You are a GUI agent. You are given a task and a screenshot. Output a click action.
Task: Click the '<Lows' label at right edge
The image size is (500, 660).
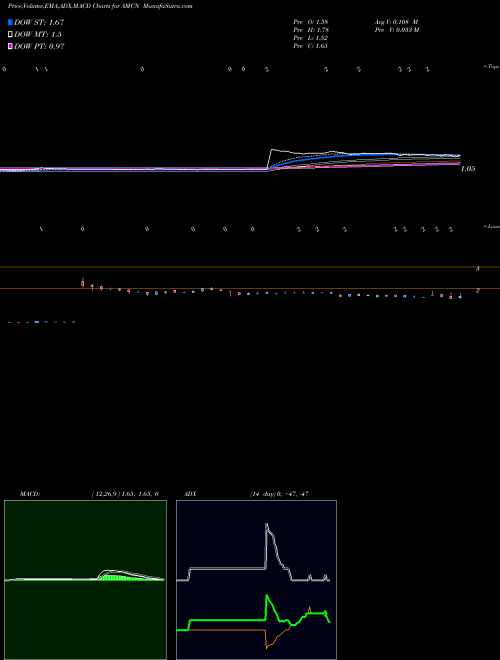point(492,226)
